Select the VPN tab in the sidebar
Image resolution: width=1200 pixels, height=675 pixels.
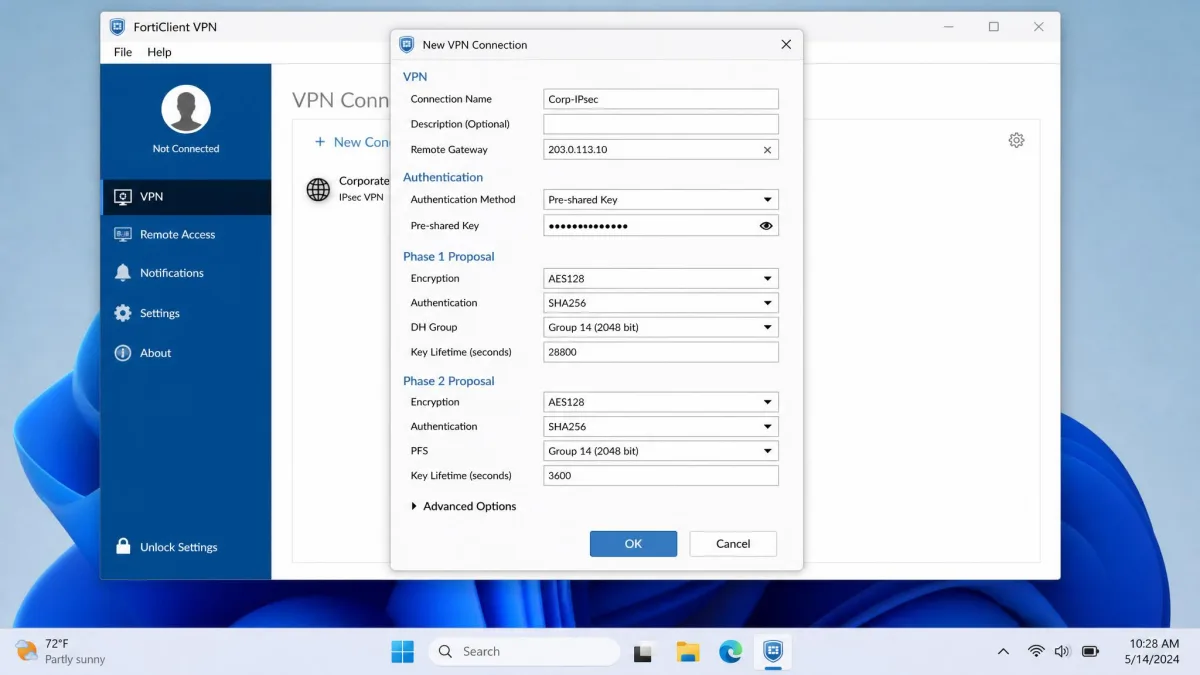tap(186, 197)
